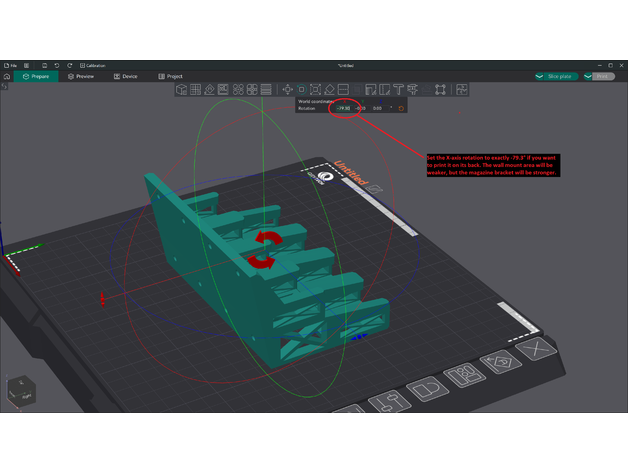Click the Add model cube icon
This screenshot has height=472, width=628.
[182, 90]
